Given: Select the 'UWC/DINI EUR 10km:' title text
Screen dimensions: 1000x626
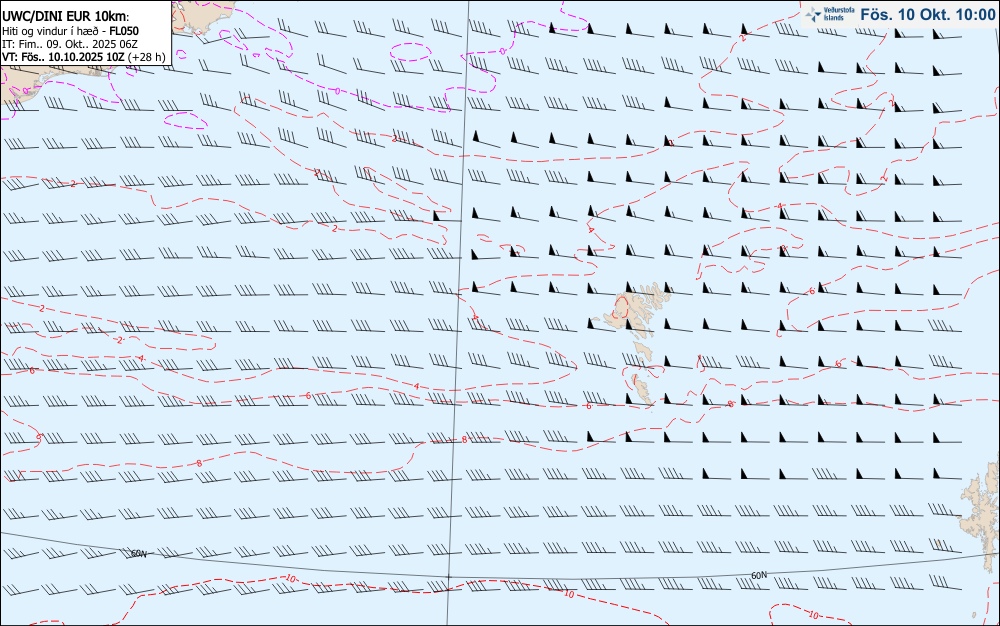Looking at the screenshot, I should click(66, 17).
